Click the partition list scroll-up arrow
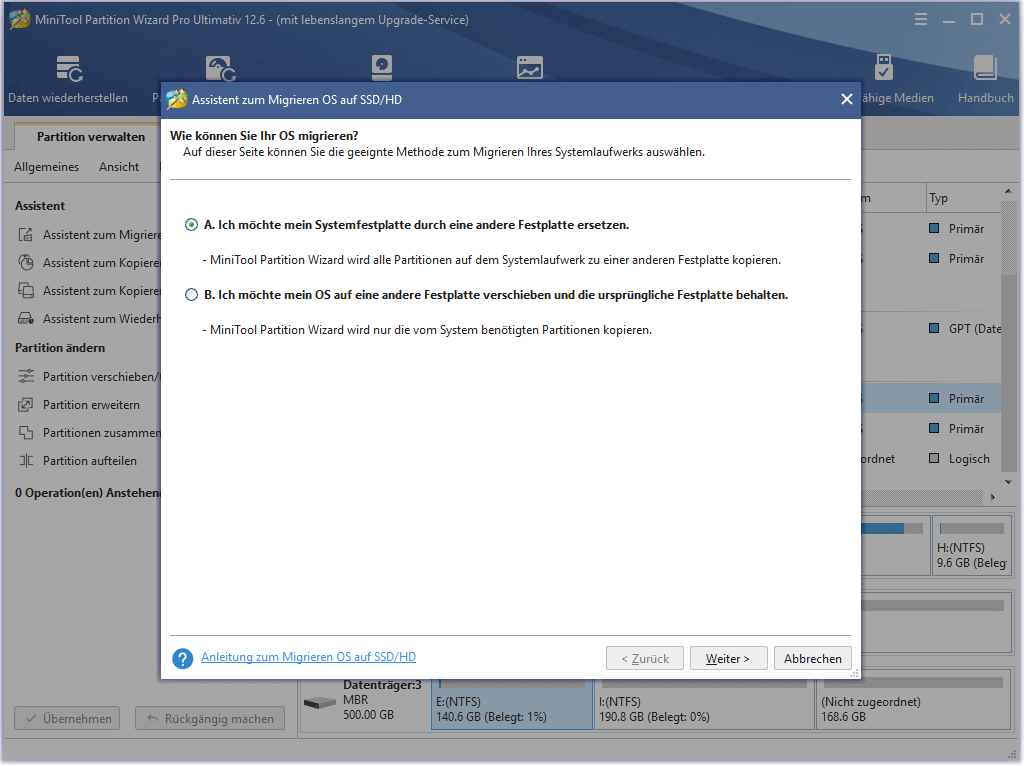 1008,191
